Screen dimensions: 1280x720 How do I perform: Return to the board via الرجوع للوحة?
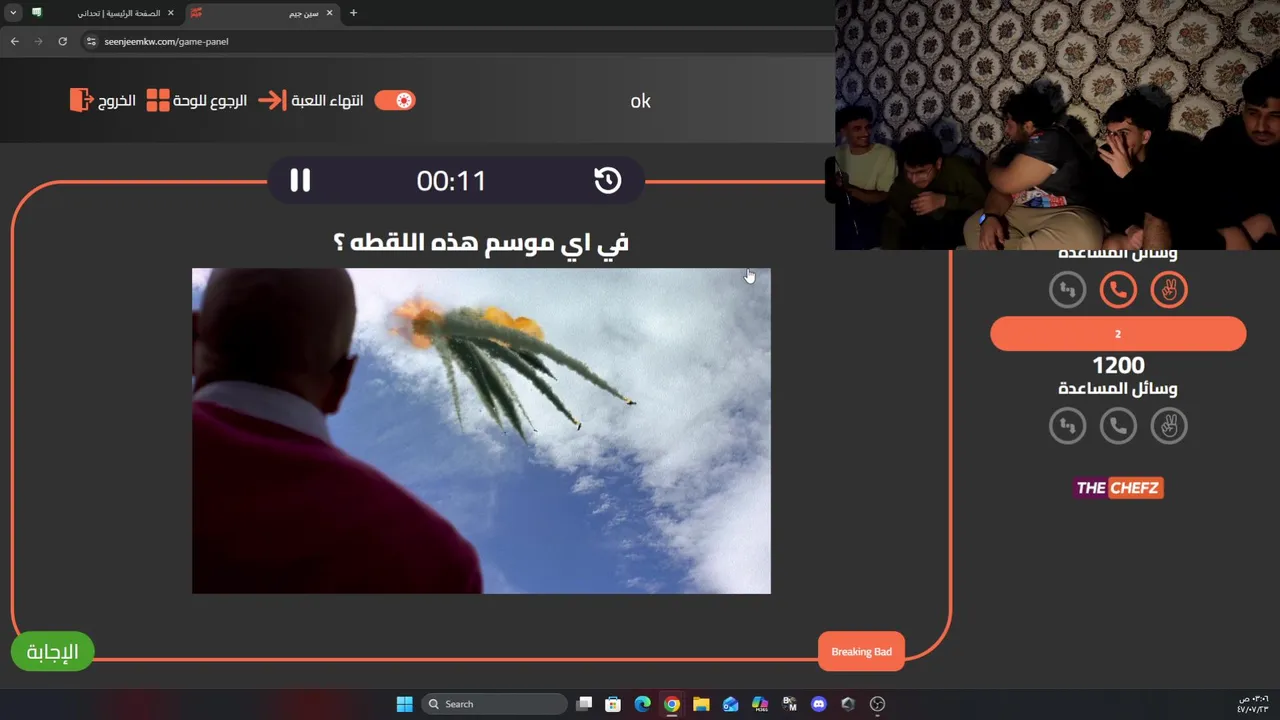(x=209, y=101)
